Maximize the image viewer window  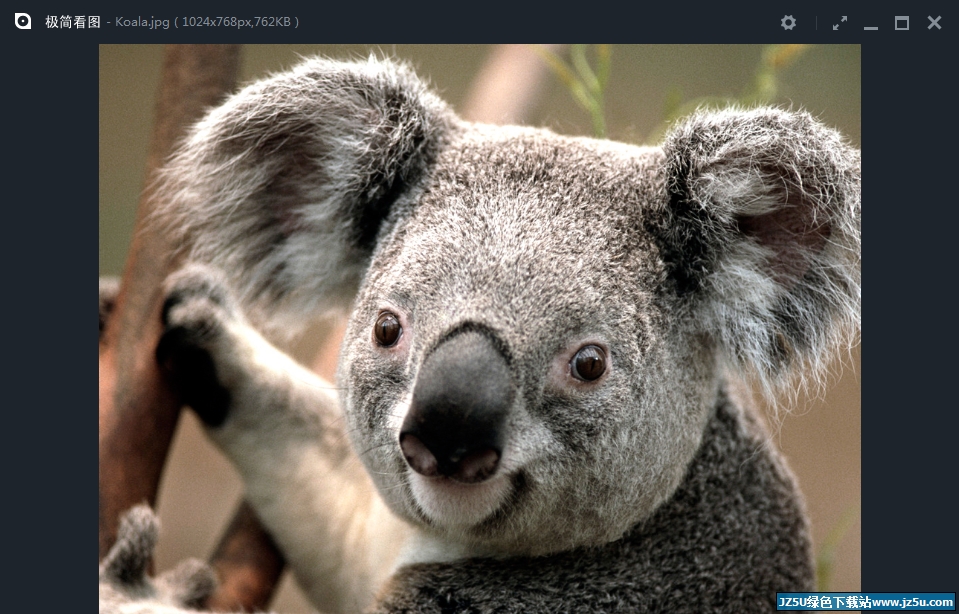point(902,23)
